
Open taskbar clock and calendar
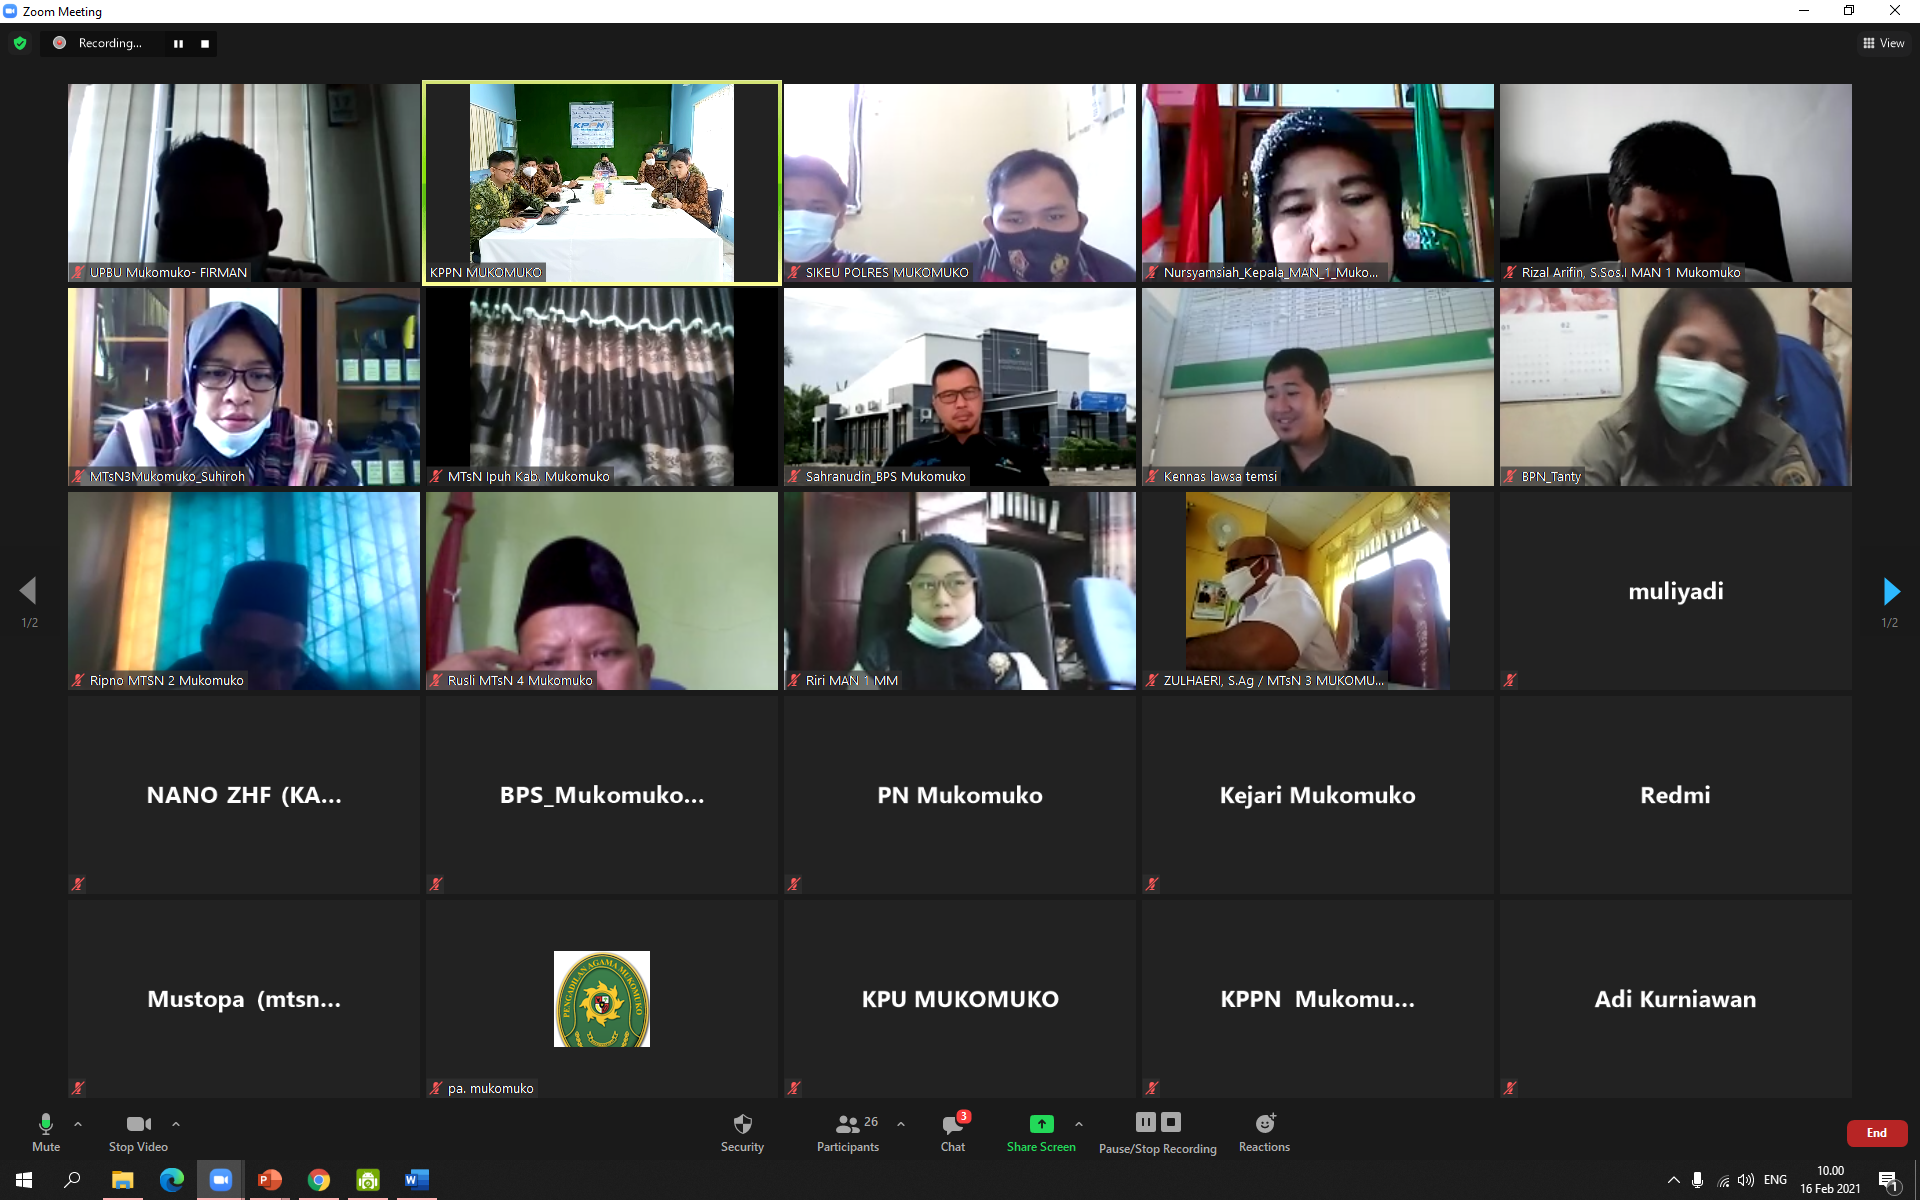pyautogui.click(x=1830, y=1180)
